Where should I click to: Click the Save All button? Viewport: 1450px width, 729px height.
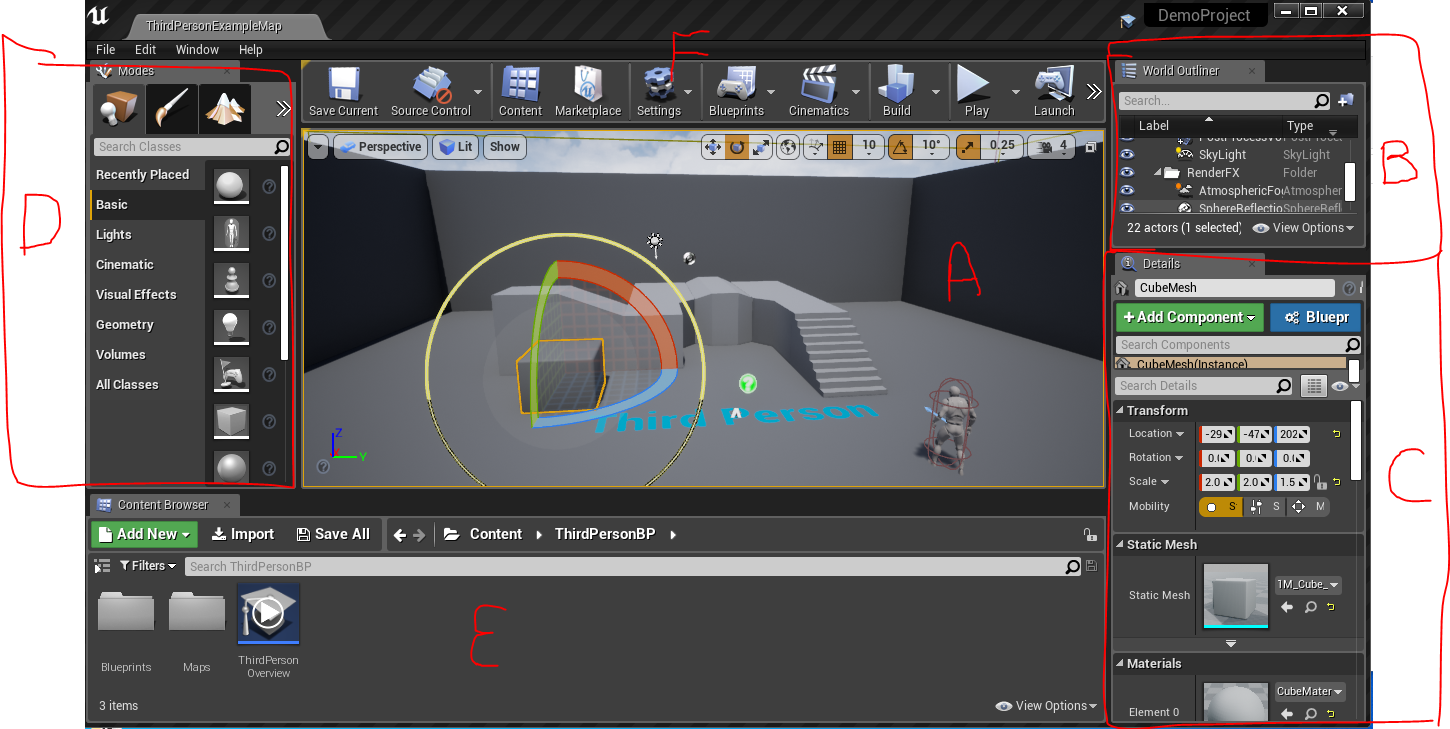pos(333,535)
